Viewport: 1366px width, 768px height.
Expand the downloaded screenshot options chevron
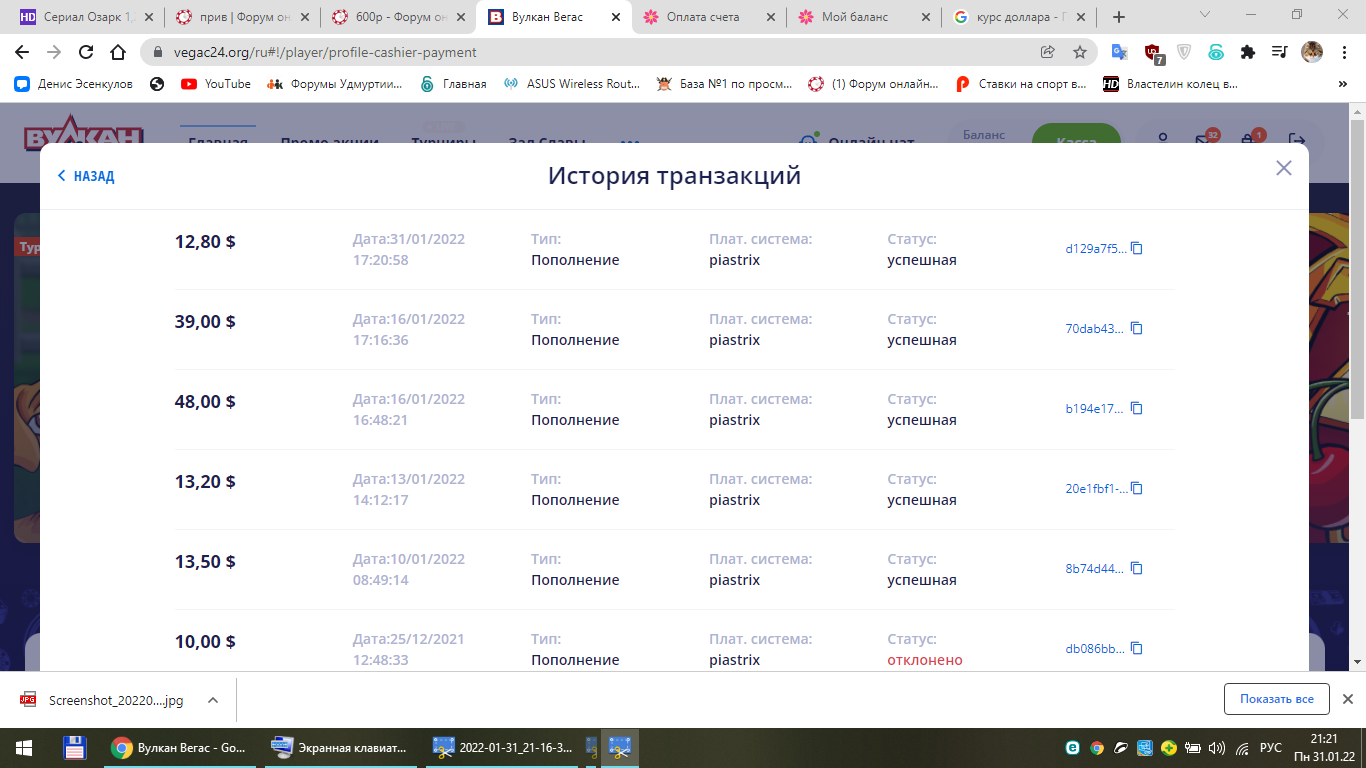213,700
